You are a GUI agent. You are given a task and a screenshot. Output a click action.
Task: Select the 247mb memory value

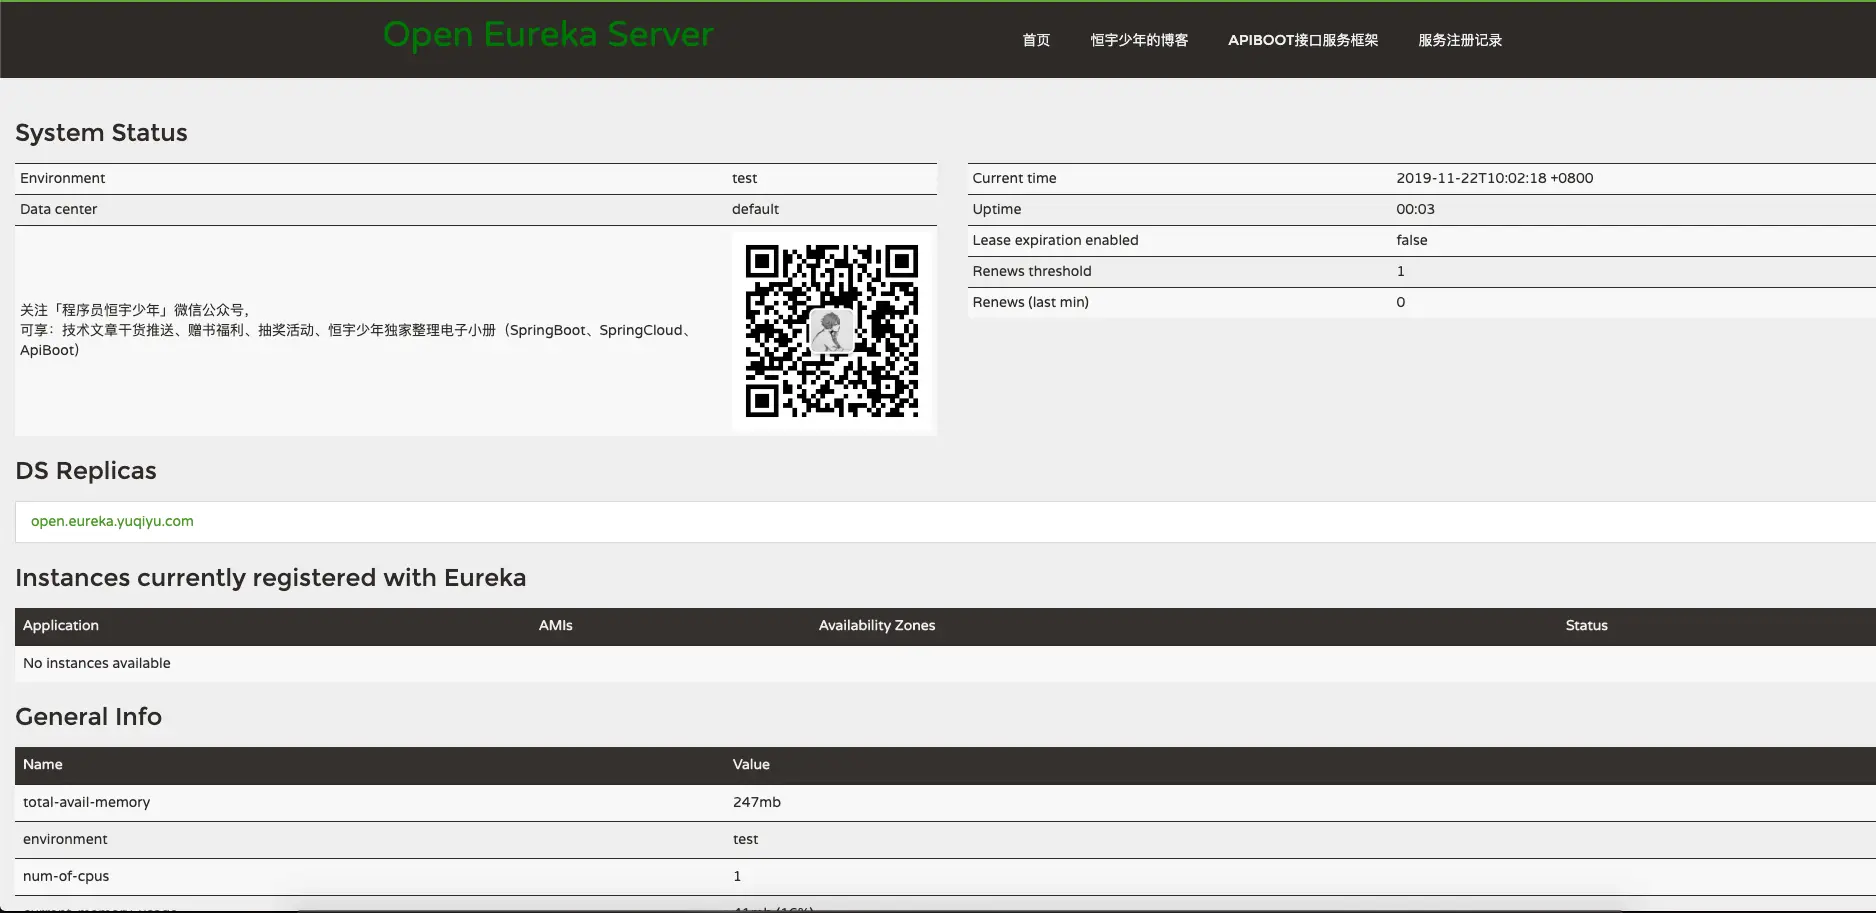tap(757, 802)
